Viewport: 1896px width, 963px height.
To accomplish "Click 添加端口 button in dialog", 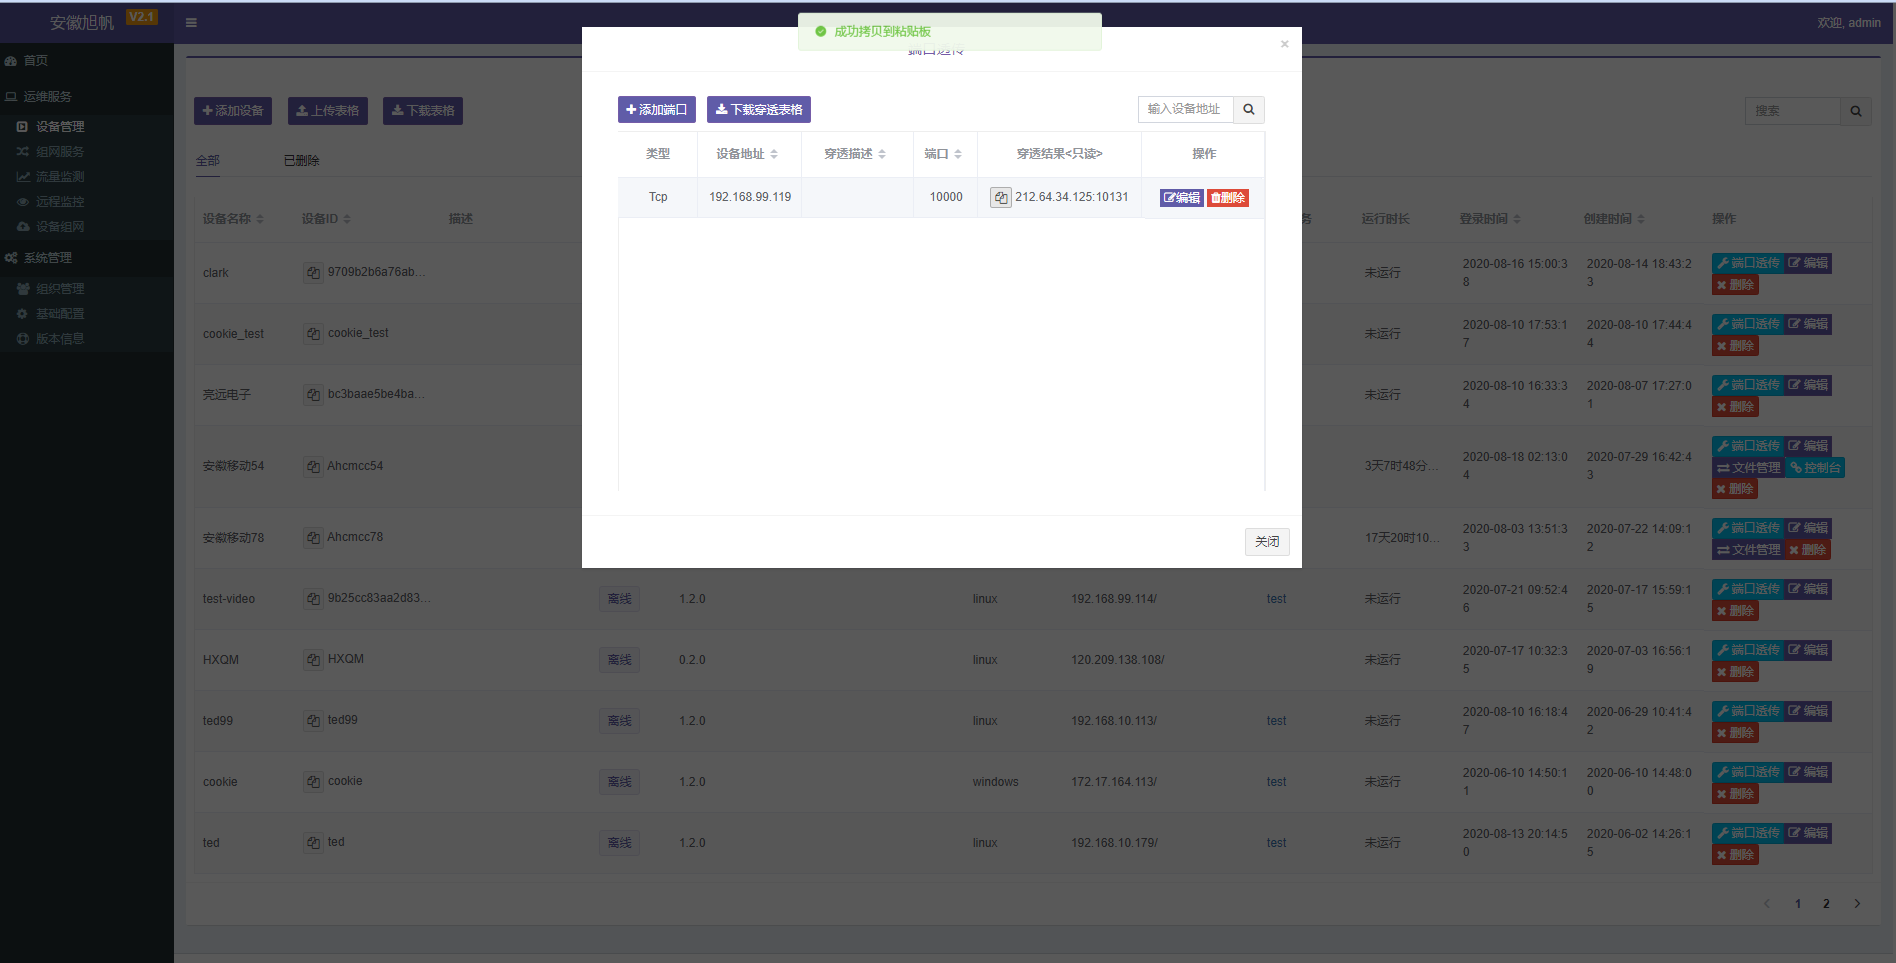I will point(657,110).
